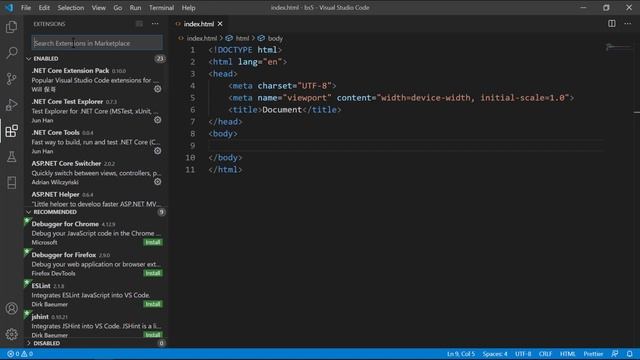This screenshot has width=640, height=360.
Task: Click line number 6 in gutter
Action: coord(192,110)
